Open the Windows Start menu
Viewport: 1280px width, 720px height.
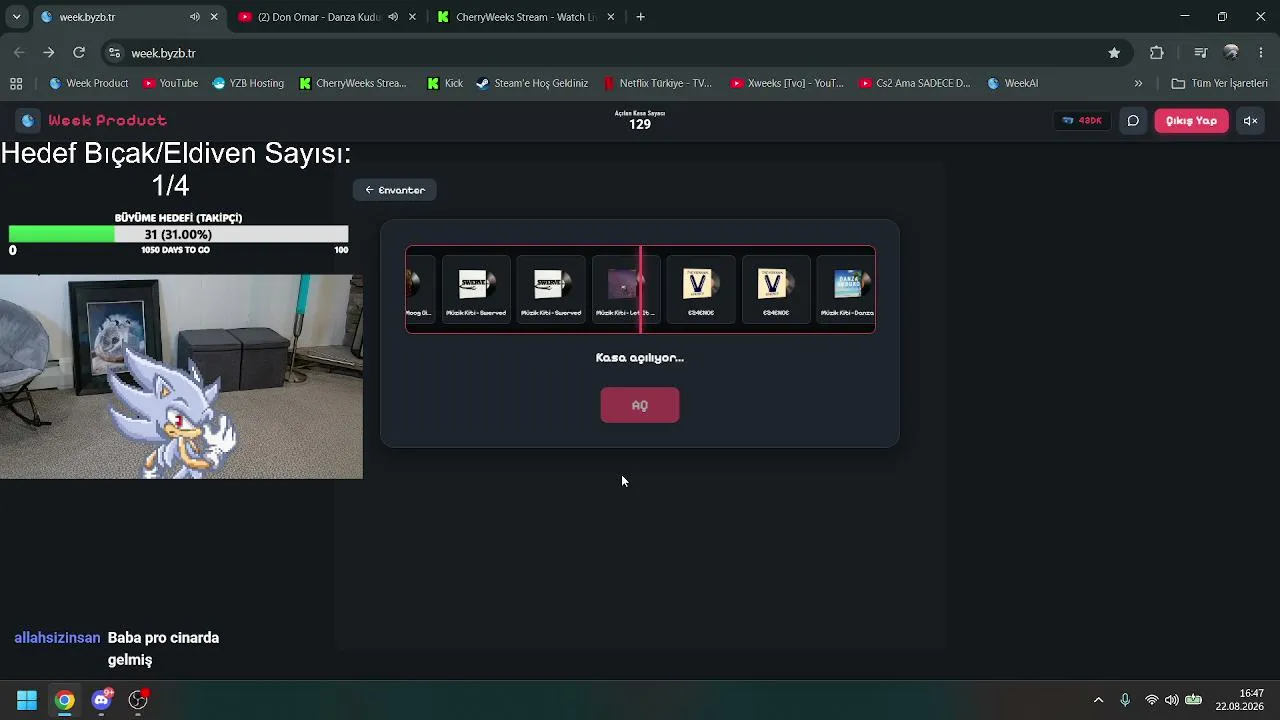(27, 700)
